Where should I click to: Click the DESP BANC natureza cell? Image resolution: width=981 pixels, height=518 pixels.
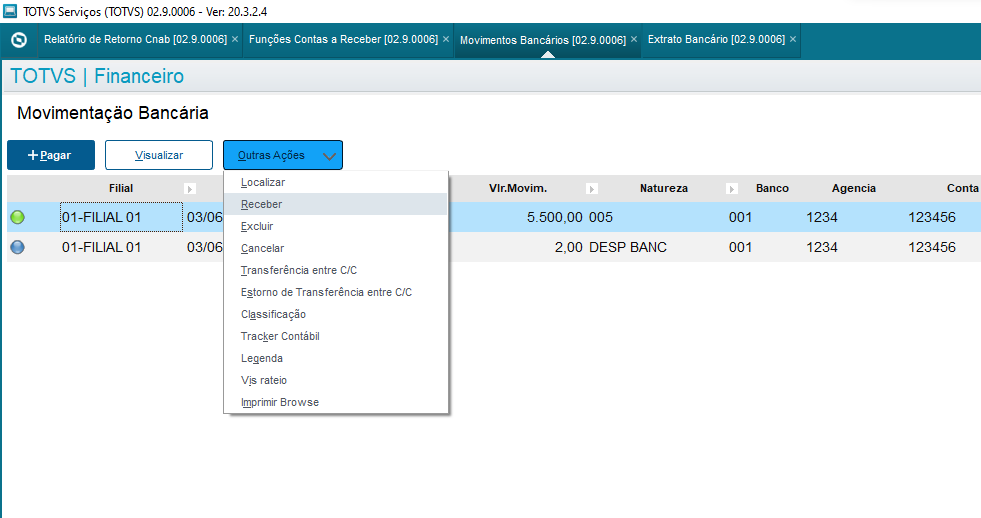click(628, 247)
